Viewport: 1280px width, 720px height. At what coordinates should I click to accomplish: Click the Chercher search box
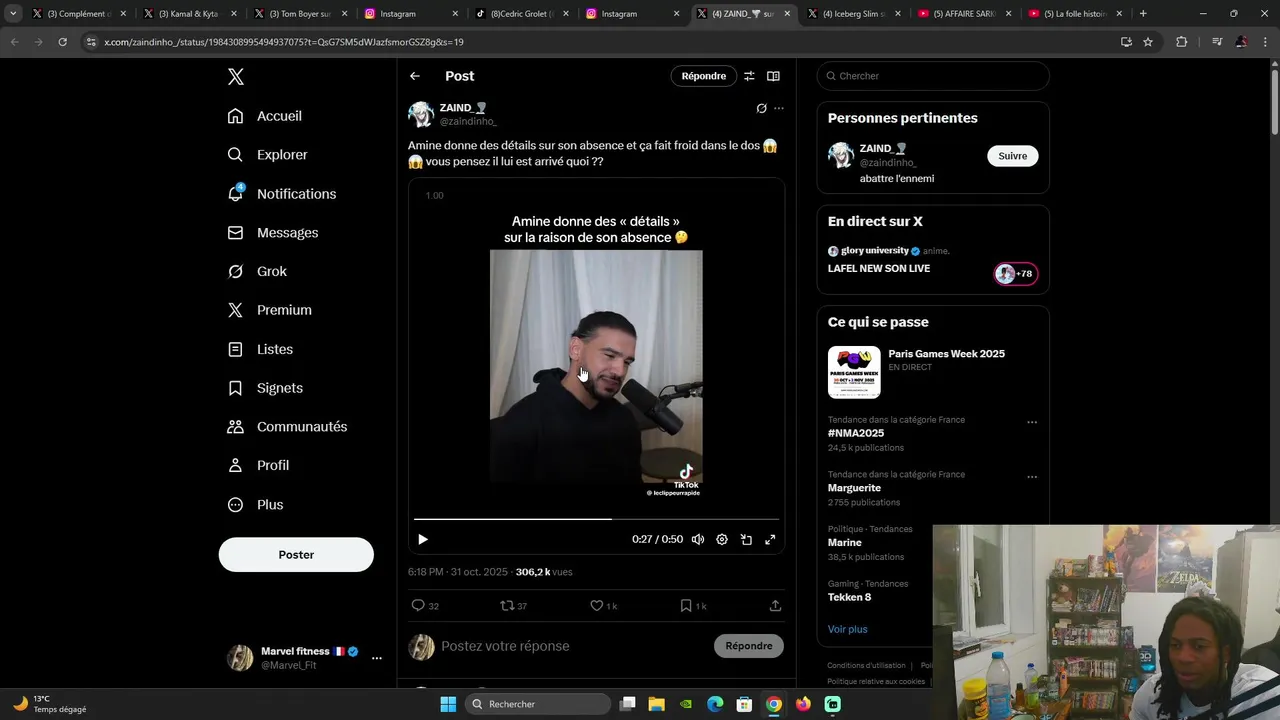[x=933, y=76]
